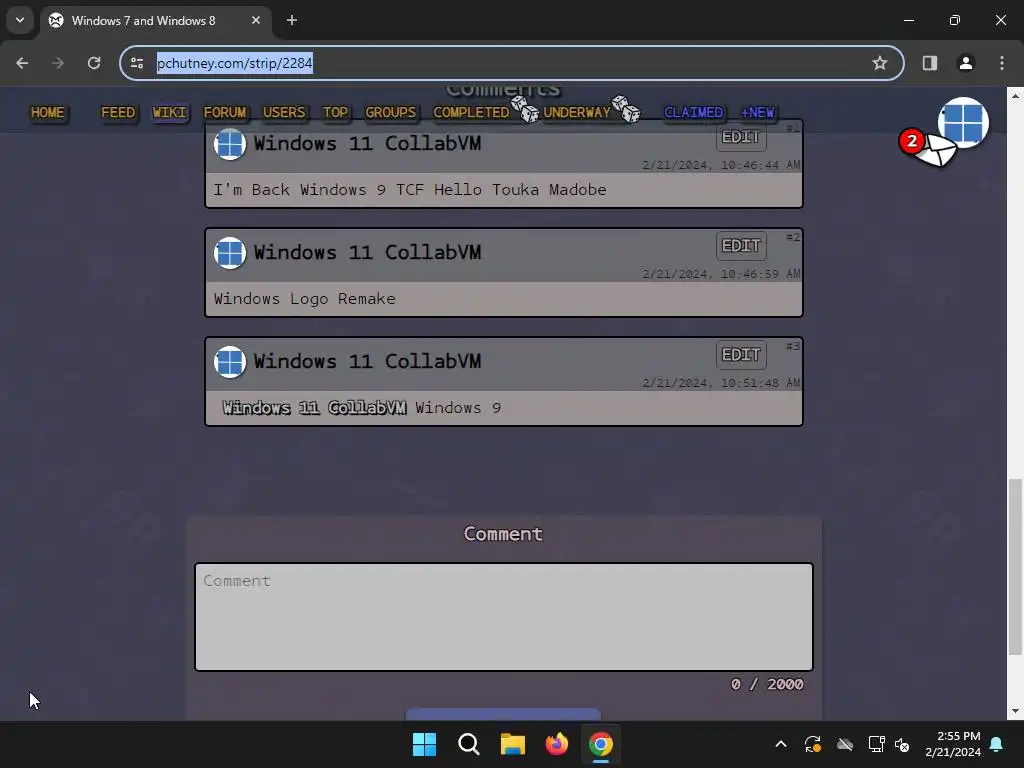Open the Chrome side panel
The height and width of the screenshot is (768, 1024).
pos(929,63)
